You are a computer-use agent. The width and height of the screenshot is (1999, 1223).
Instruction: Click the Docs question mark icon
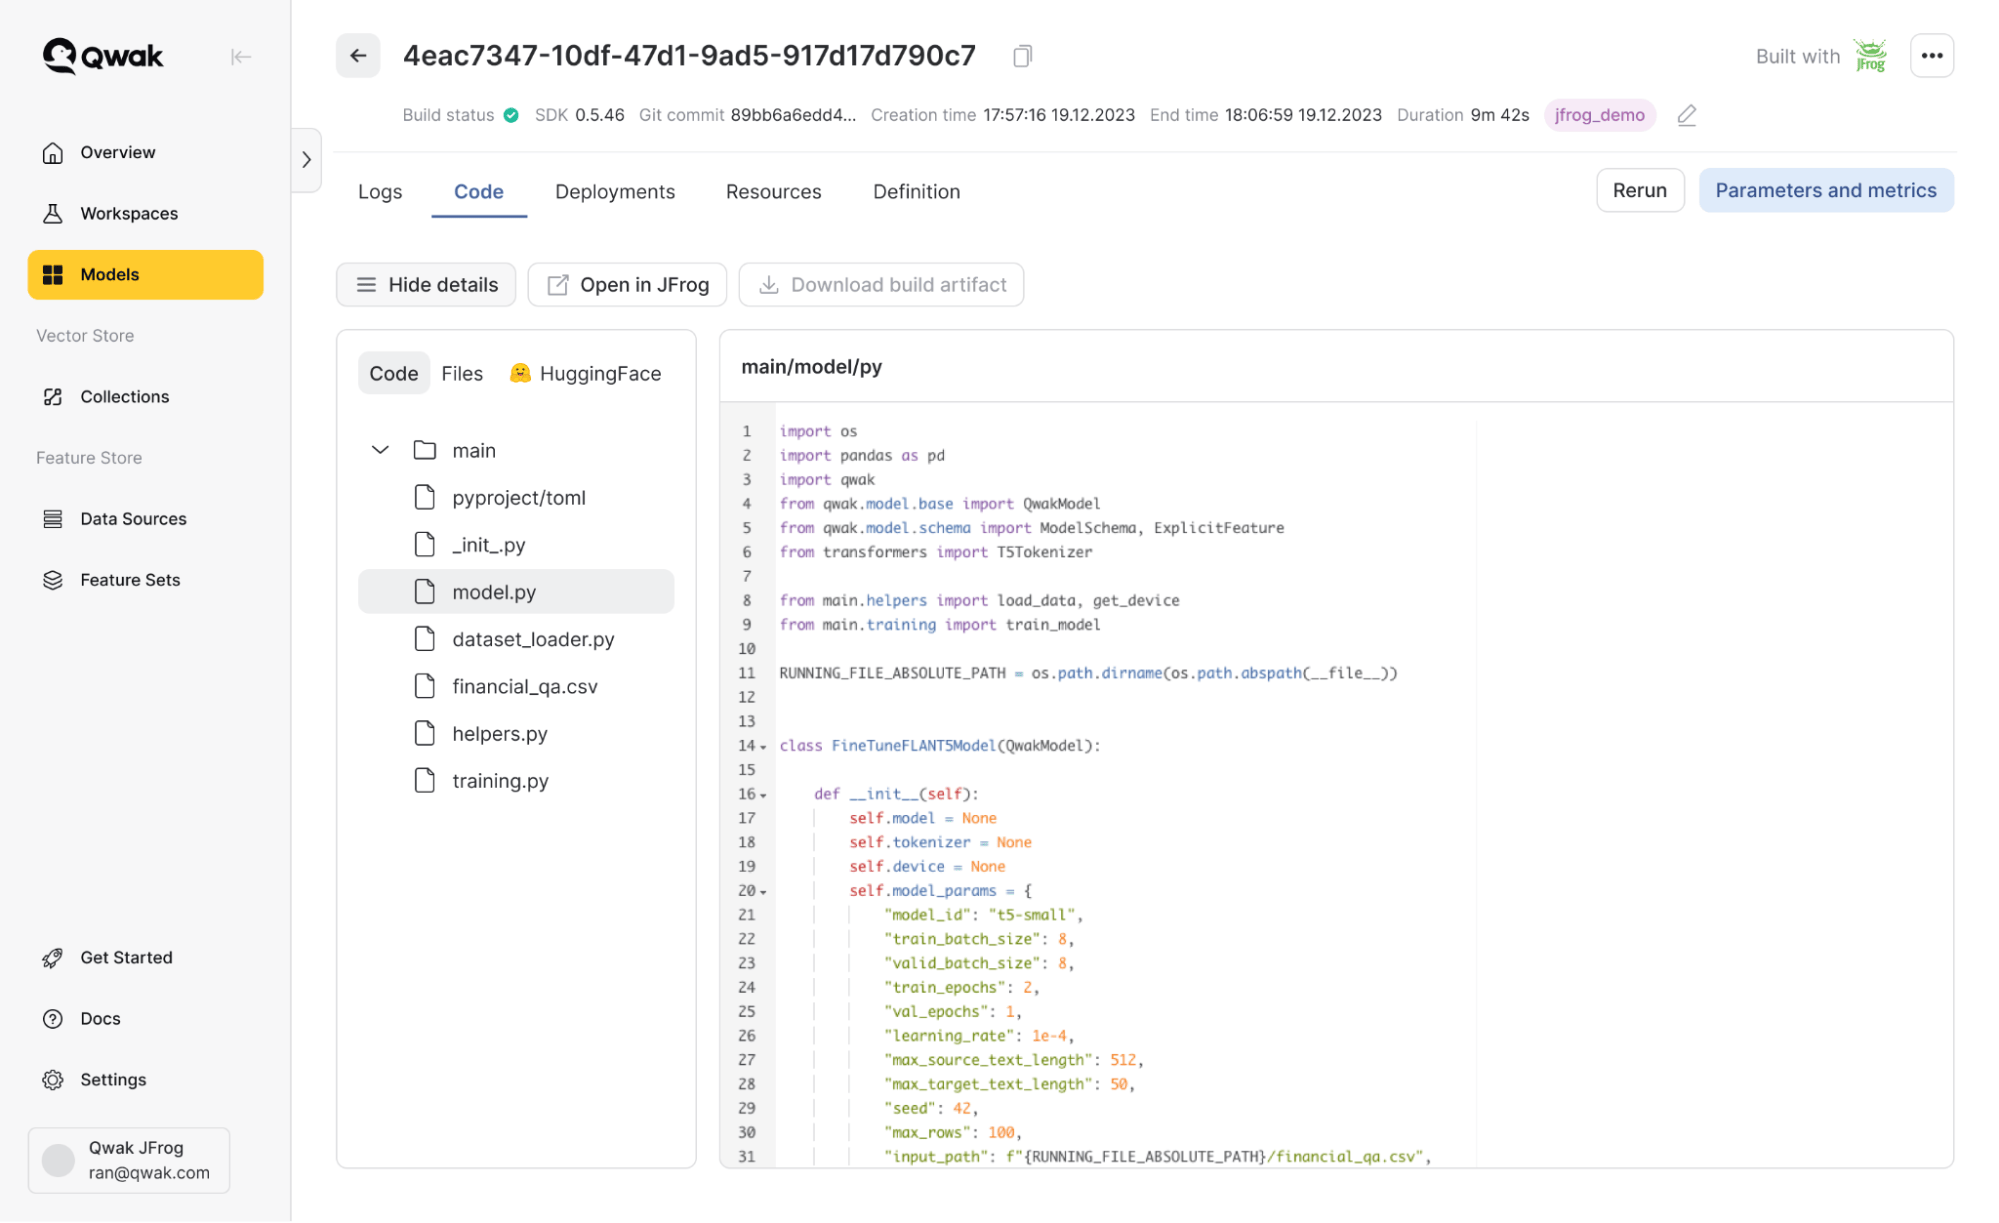[x=53, y=1018]
